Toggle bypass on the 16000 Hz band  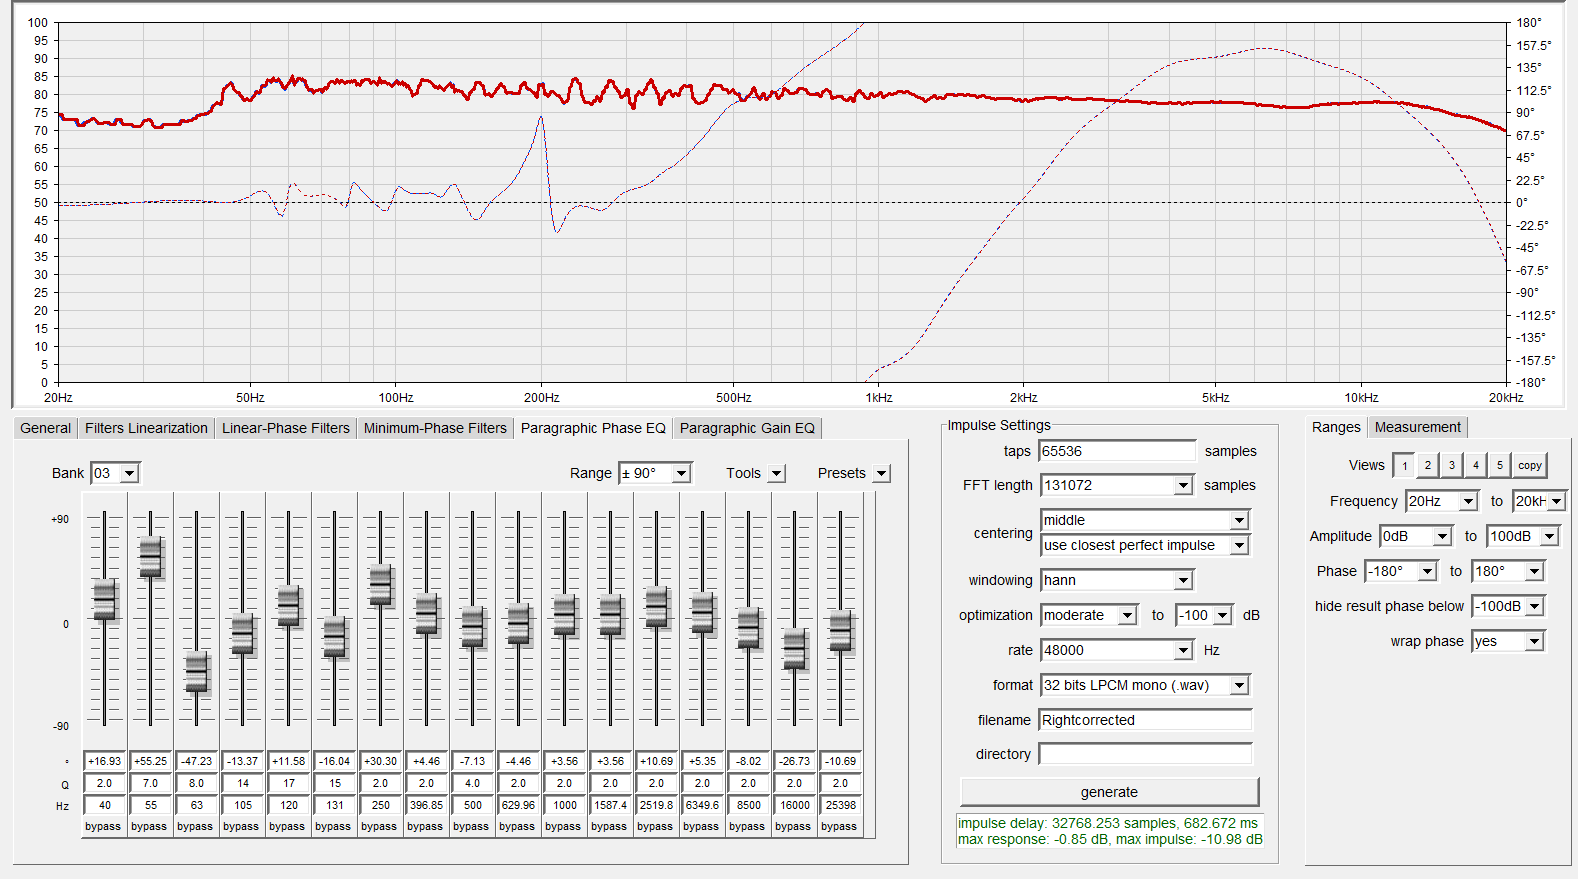(793, 826)
